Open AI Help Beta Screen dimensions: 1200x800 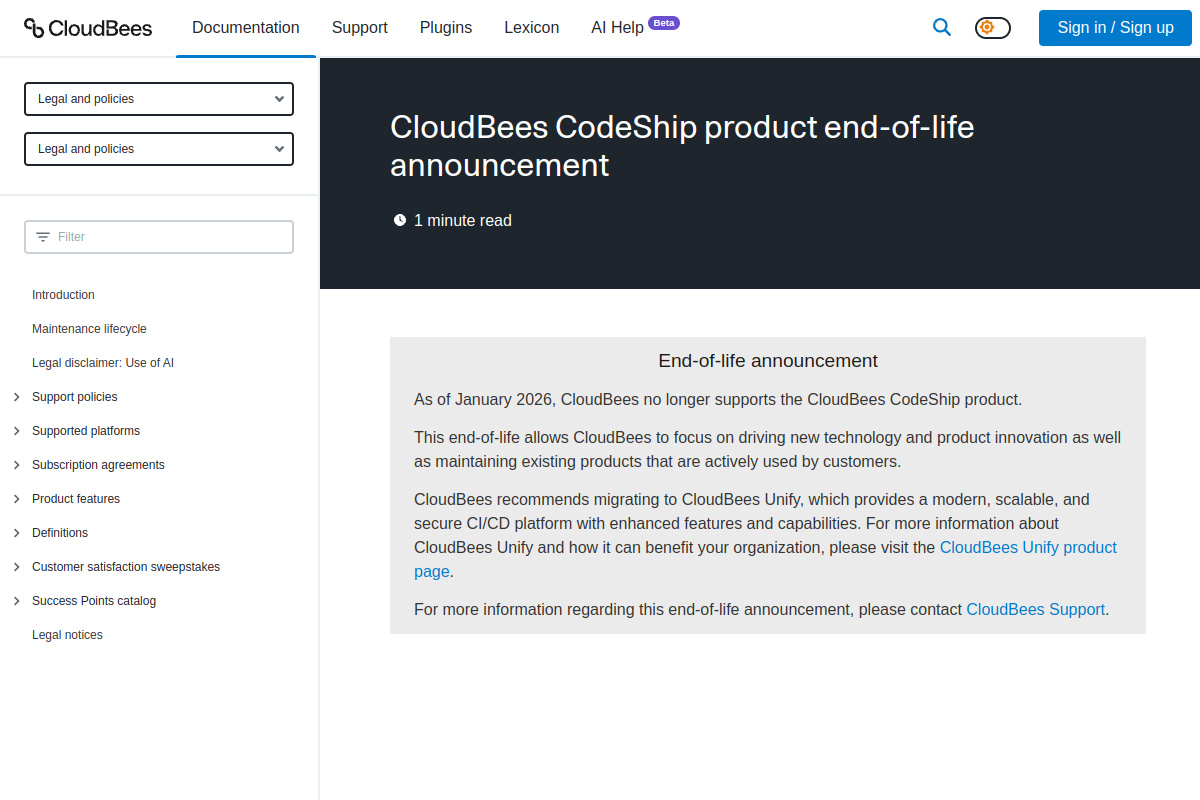[635, 27]
